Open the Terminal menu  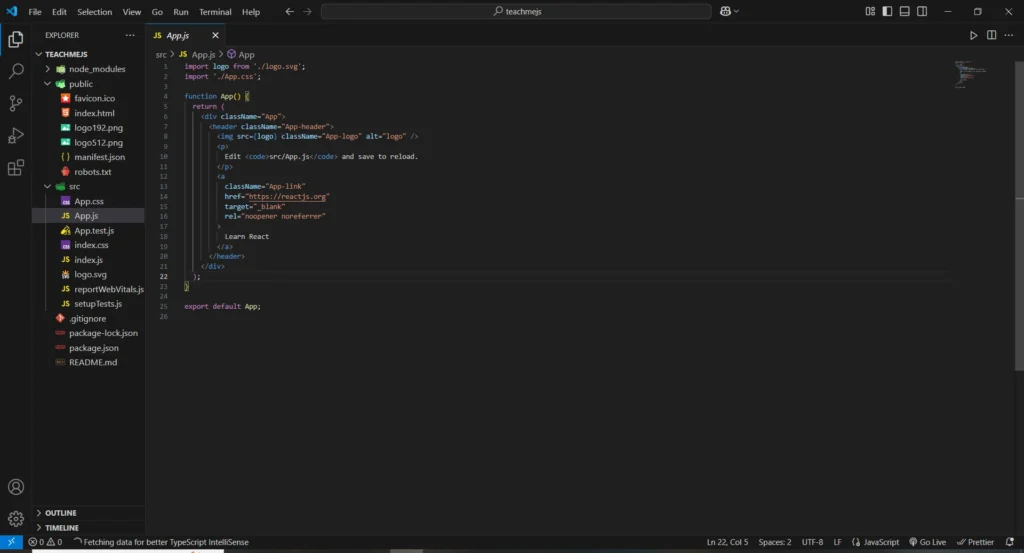coord(216,12)
